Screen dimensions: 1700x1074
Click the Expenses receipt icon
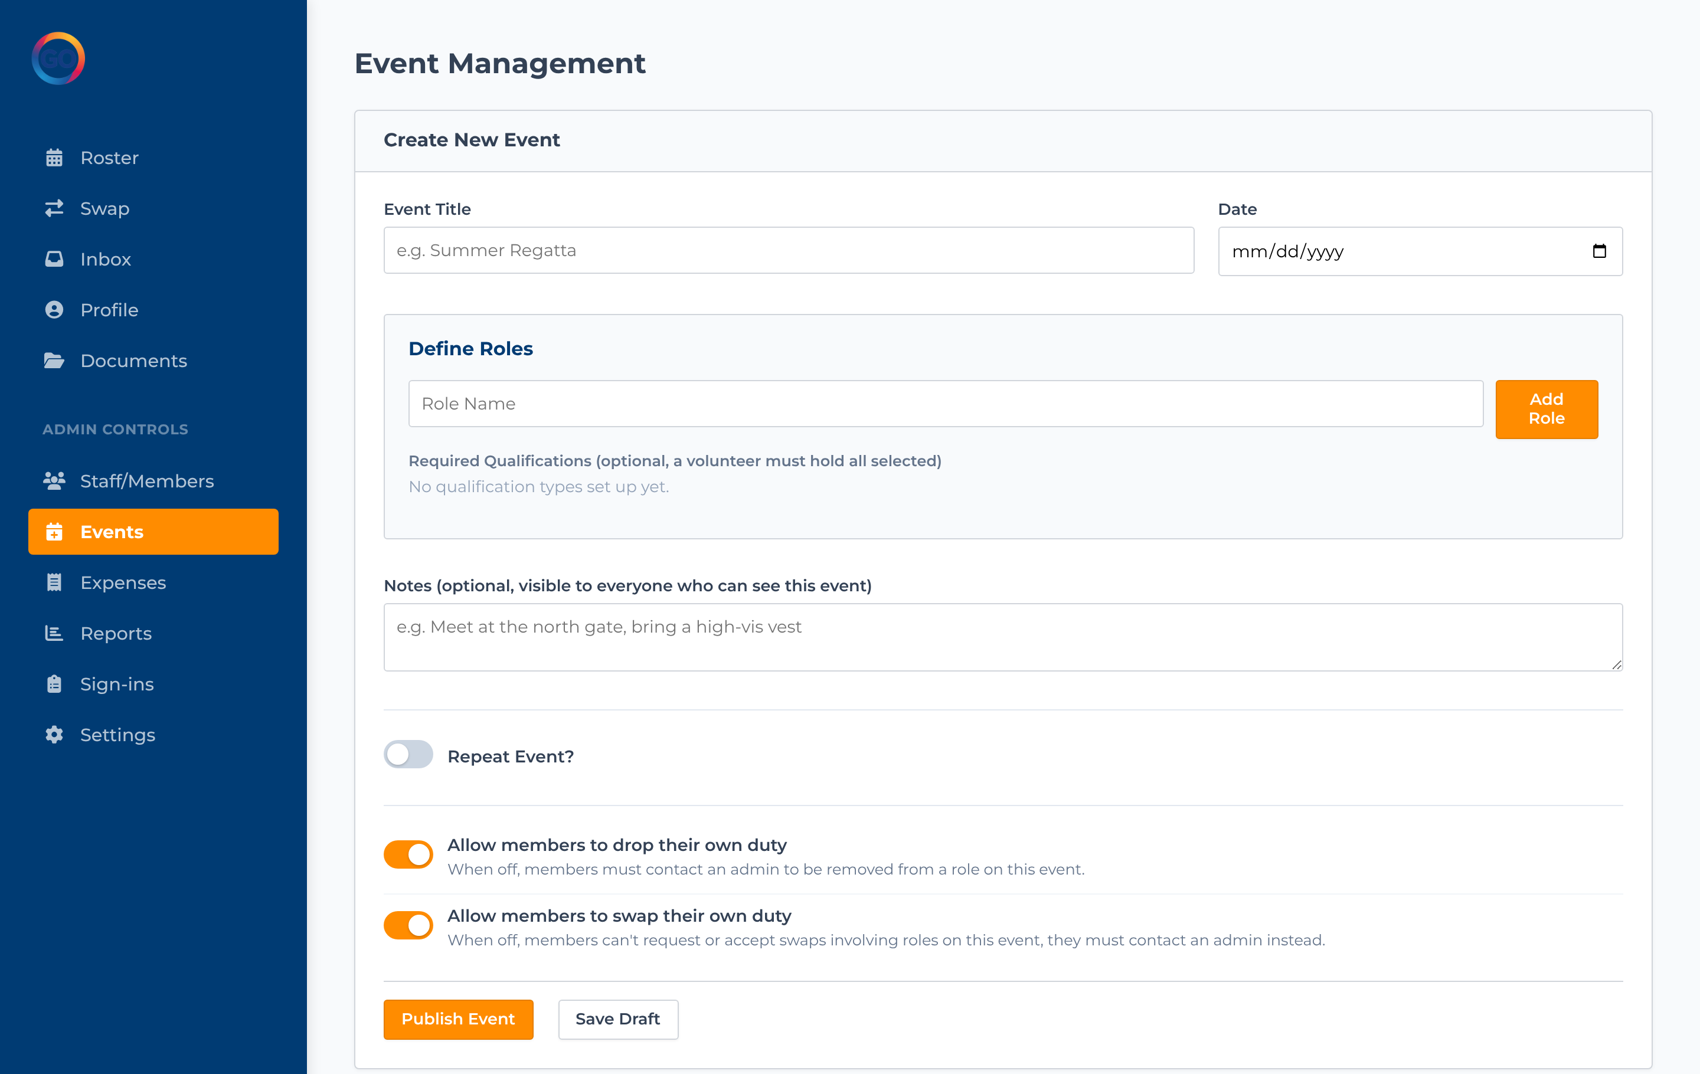54,583
